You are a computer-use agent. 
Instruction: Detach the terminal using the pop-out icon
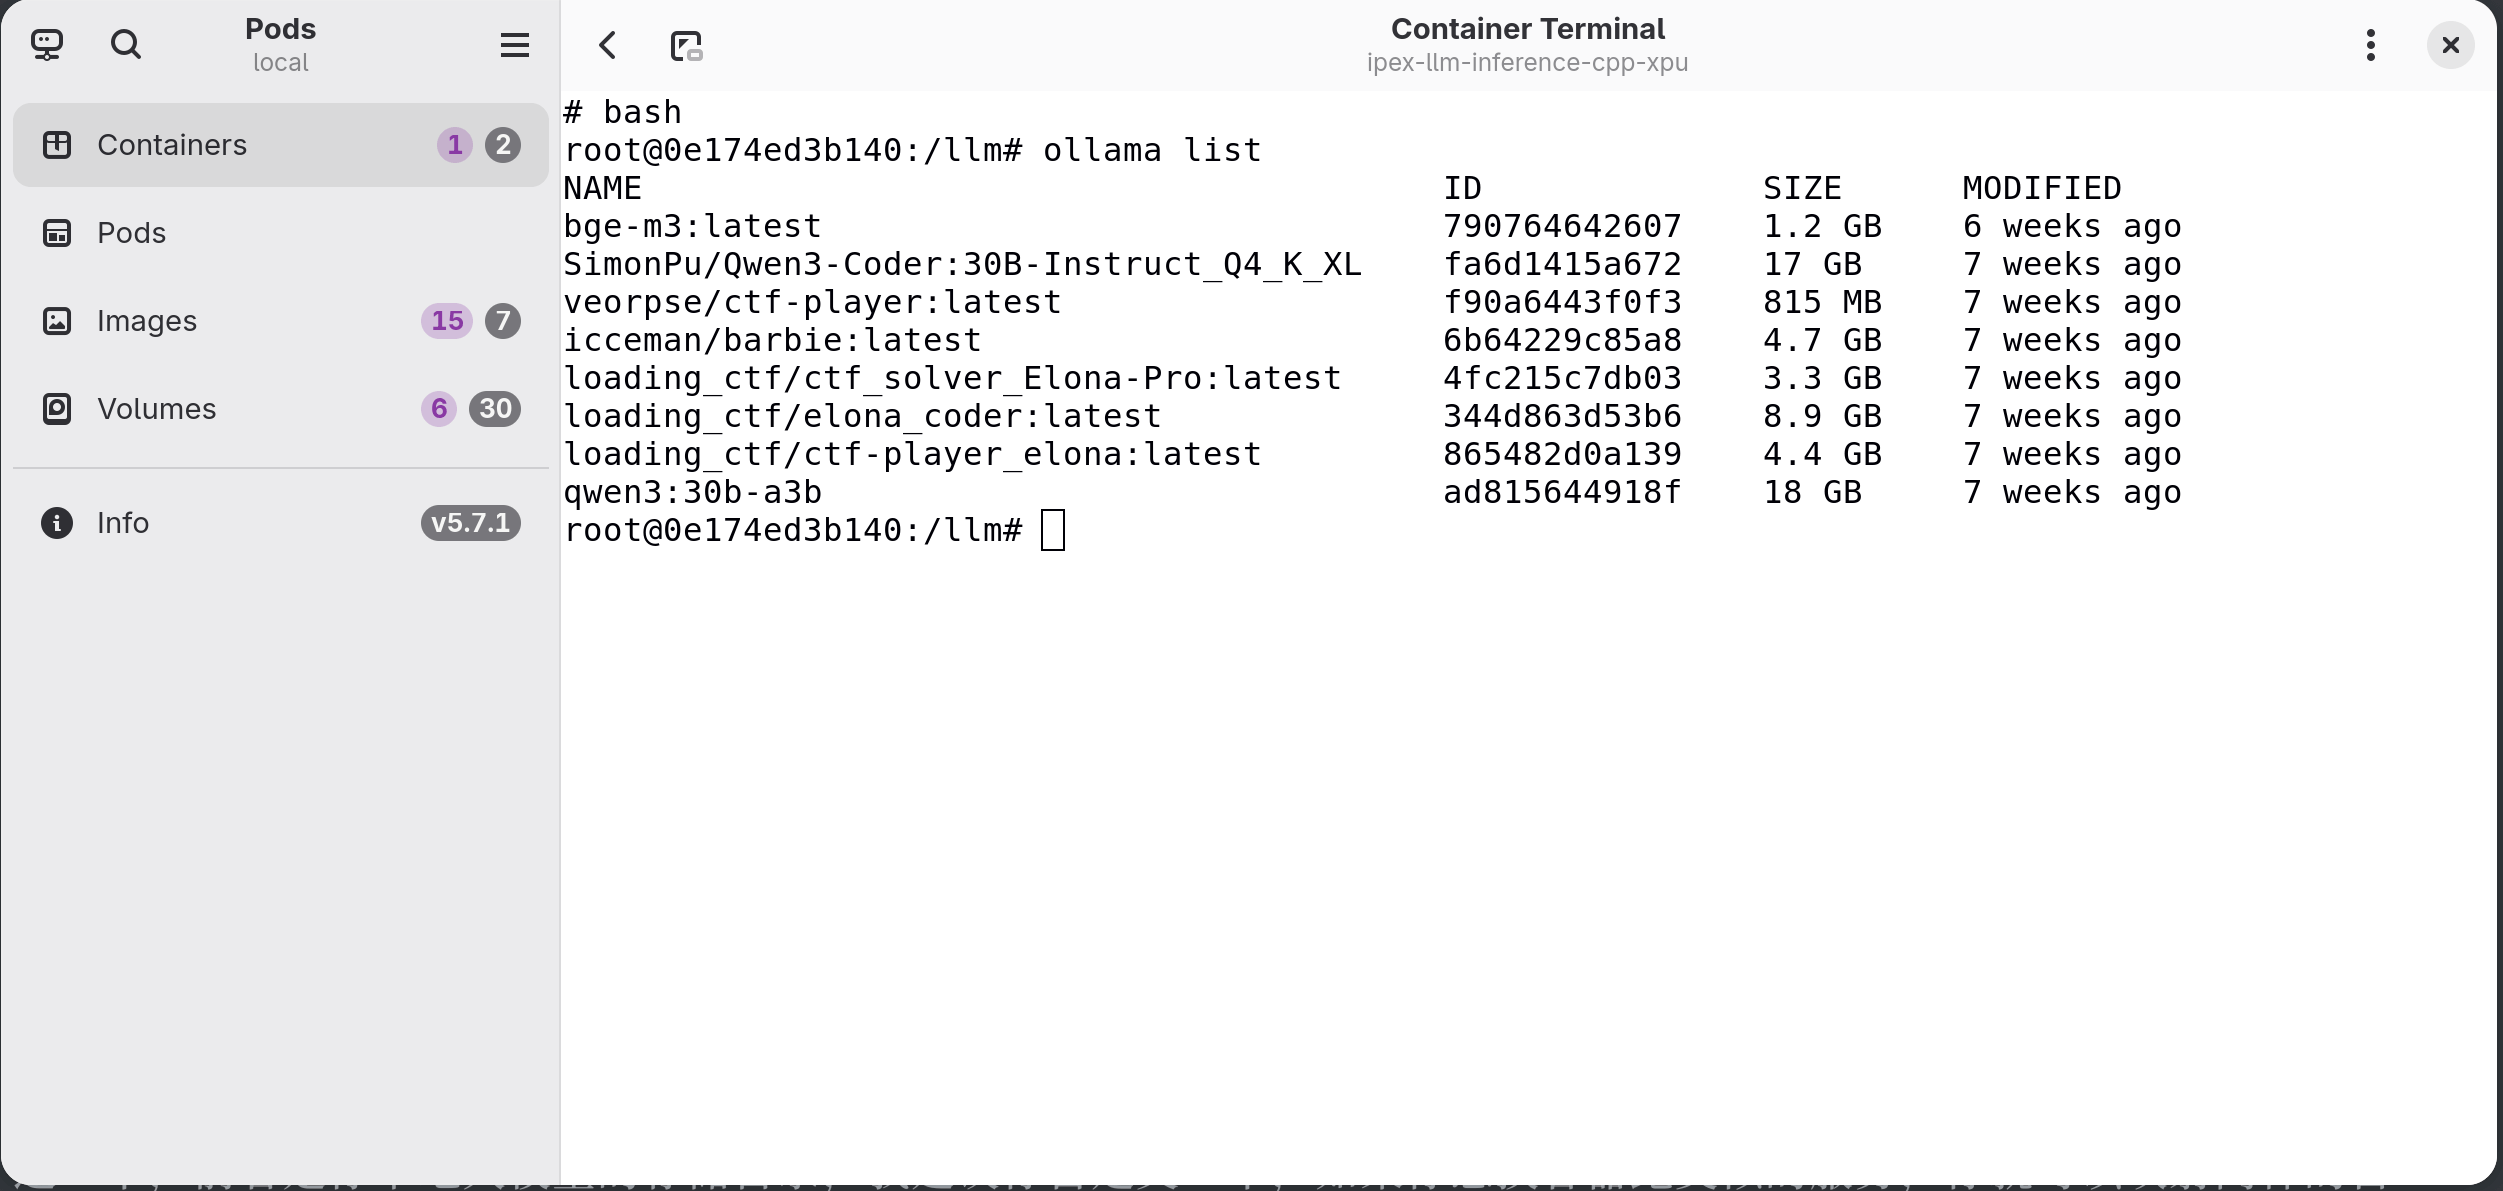click(x=686, y=45)
